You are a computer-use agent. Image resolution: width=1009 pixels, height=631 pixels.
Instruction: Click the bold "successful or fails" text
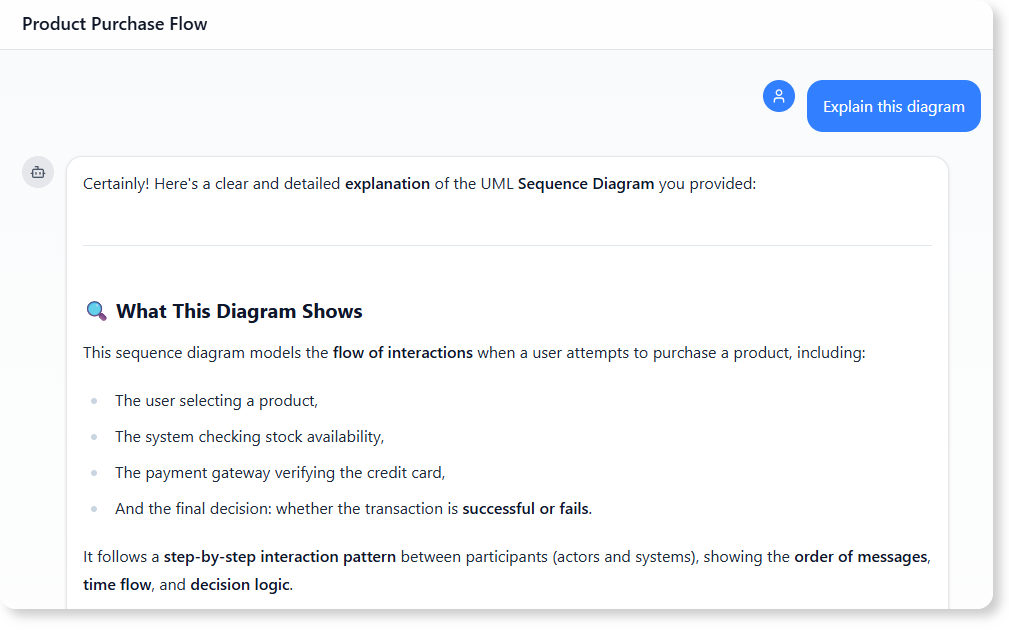(x=525, y=508)
